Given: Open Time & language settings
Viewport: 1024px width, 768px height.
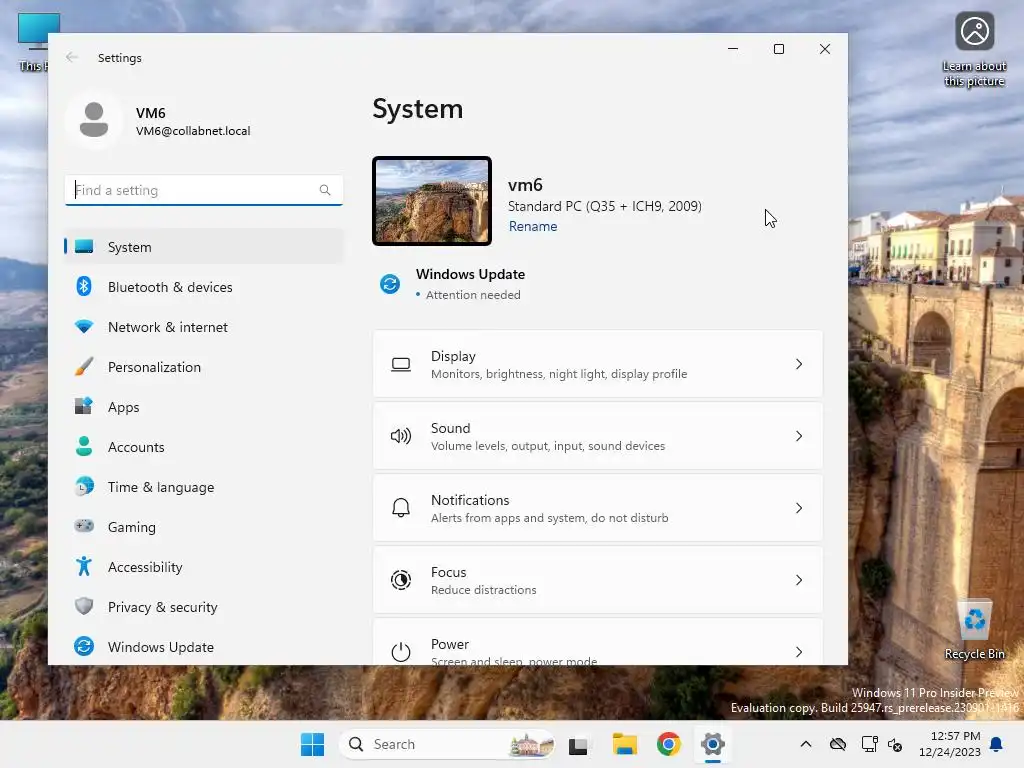Looking at the screenshot, I should (204, 487).
